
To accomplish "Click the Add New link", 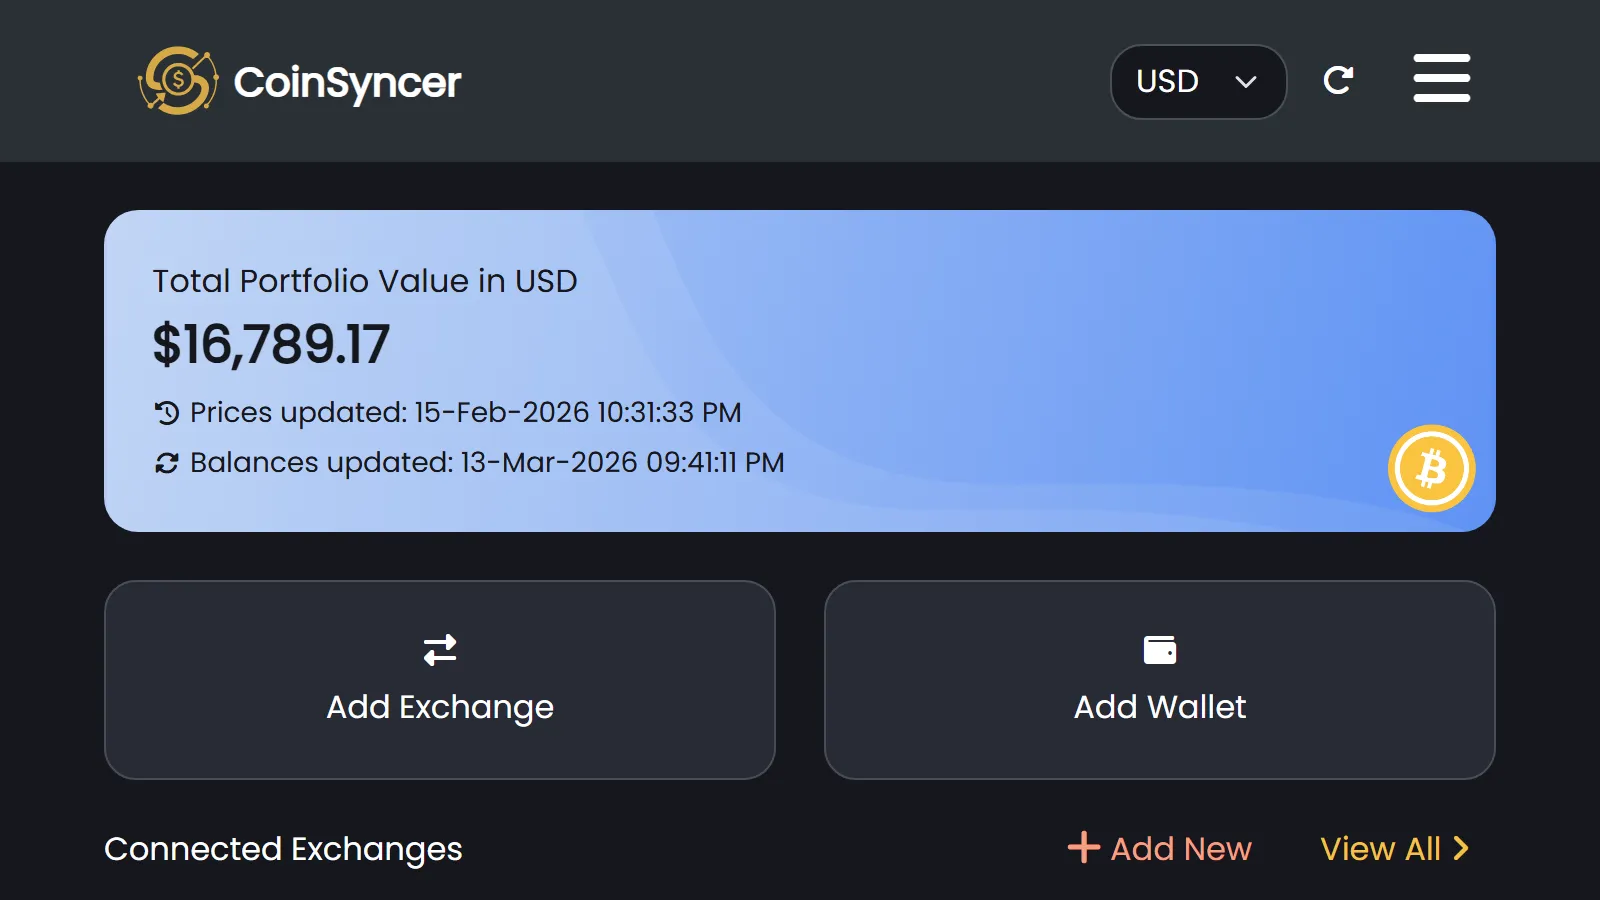I will [1181, 849].
